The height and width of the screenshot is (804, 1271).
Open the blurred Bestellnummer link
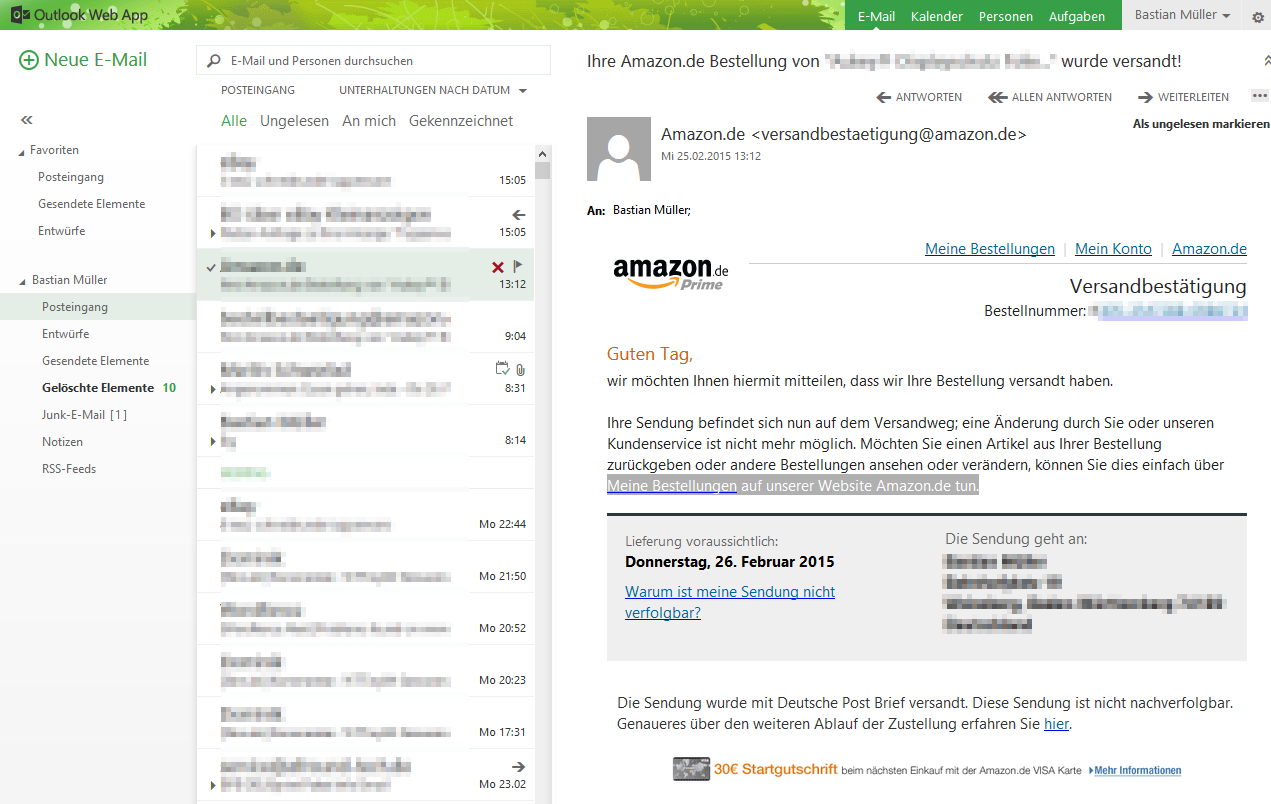1168,311
